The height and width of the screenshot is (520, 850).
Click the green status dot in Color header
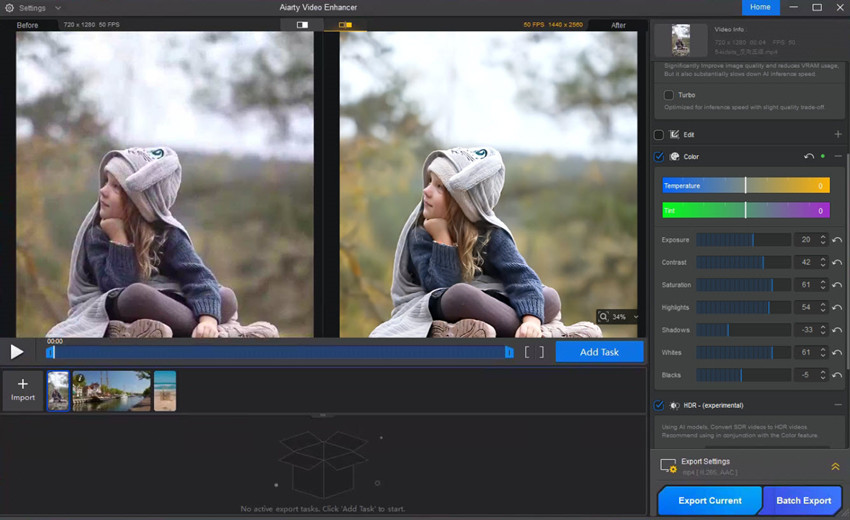pyautogui.click(x=823, y=156)
